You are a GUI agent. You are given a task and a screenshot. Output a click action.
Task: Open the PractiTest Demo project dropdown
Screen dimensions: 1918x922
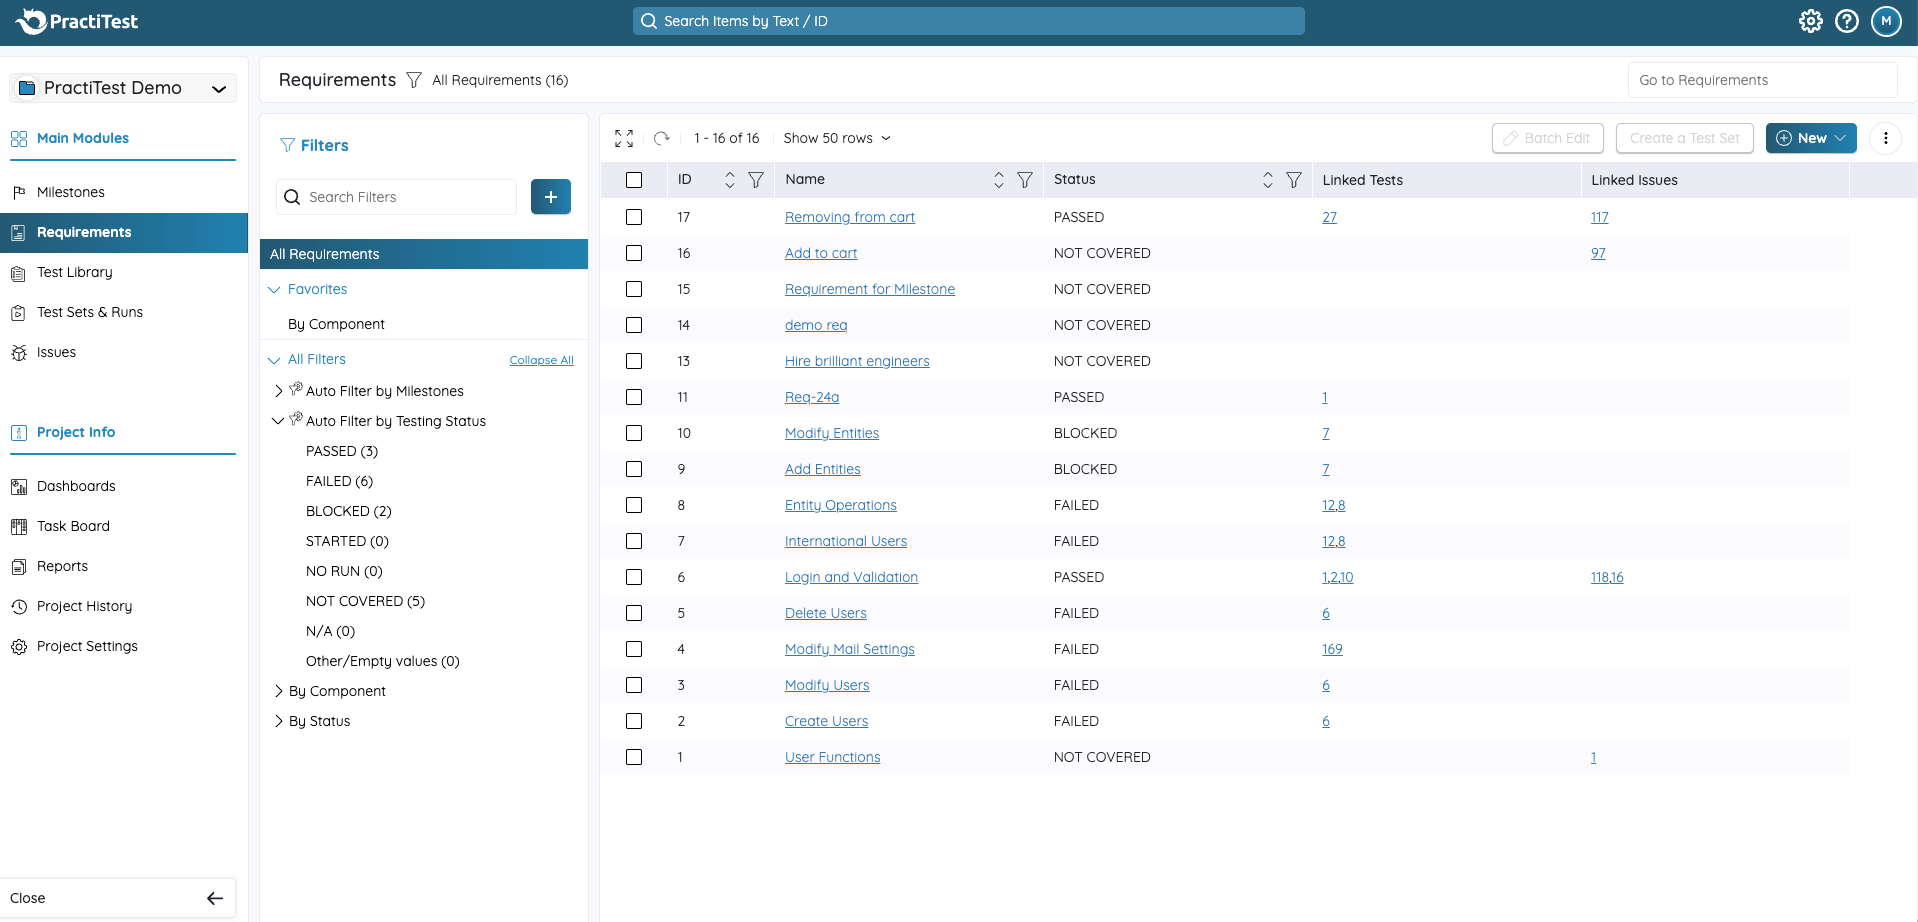pos(124,88)
